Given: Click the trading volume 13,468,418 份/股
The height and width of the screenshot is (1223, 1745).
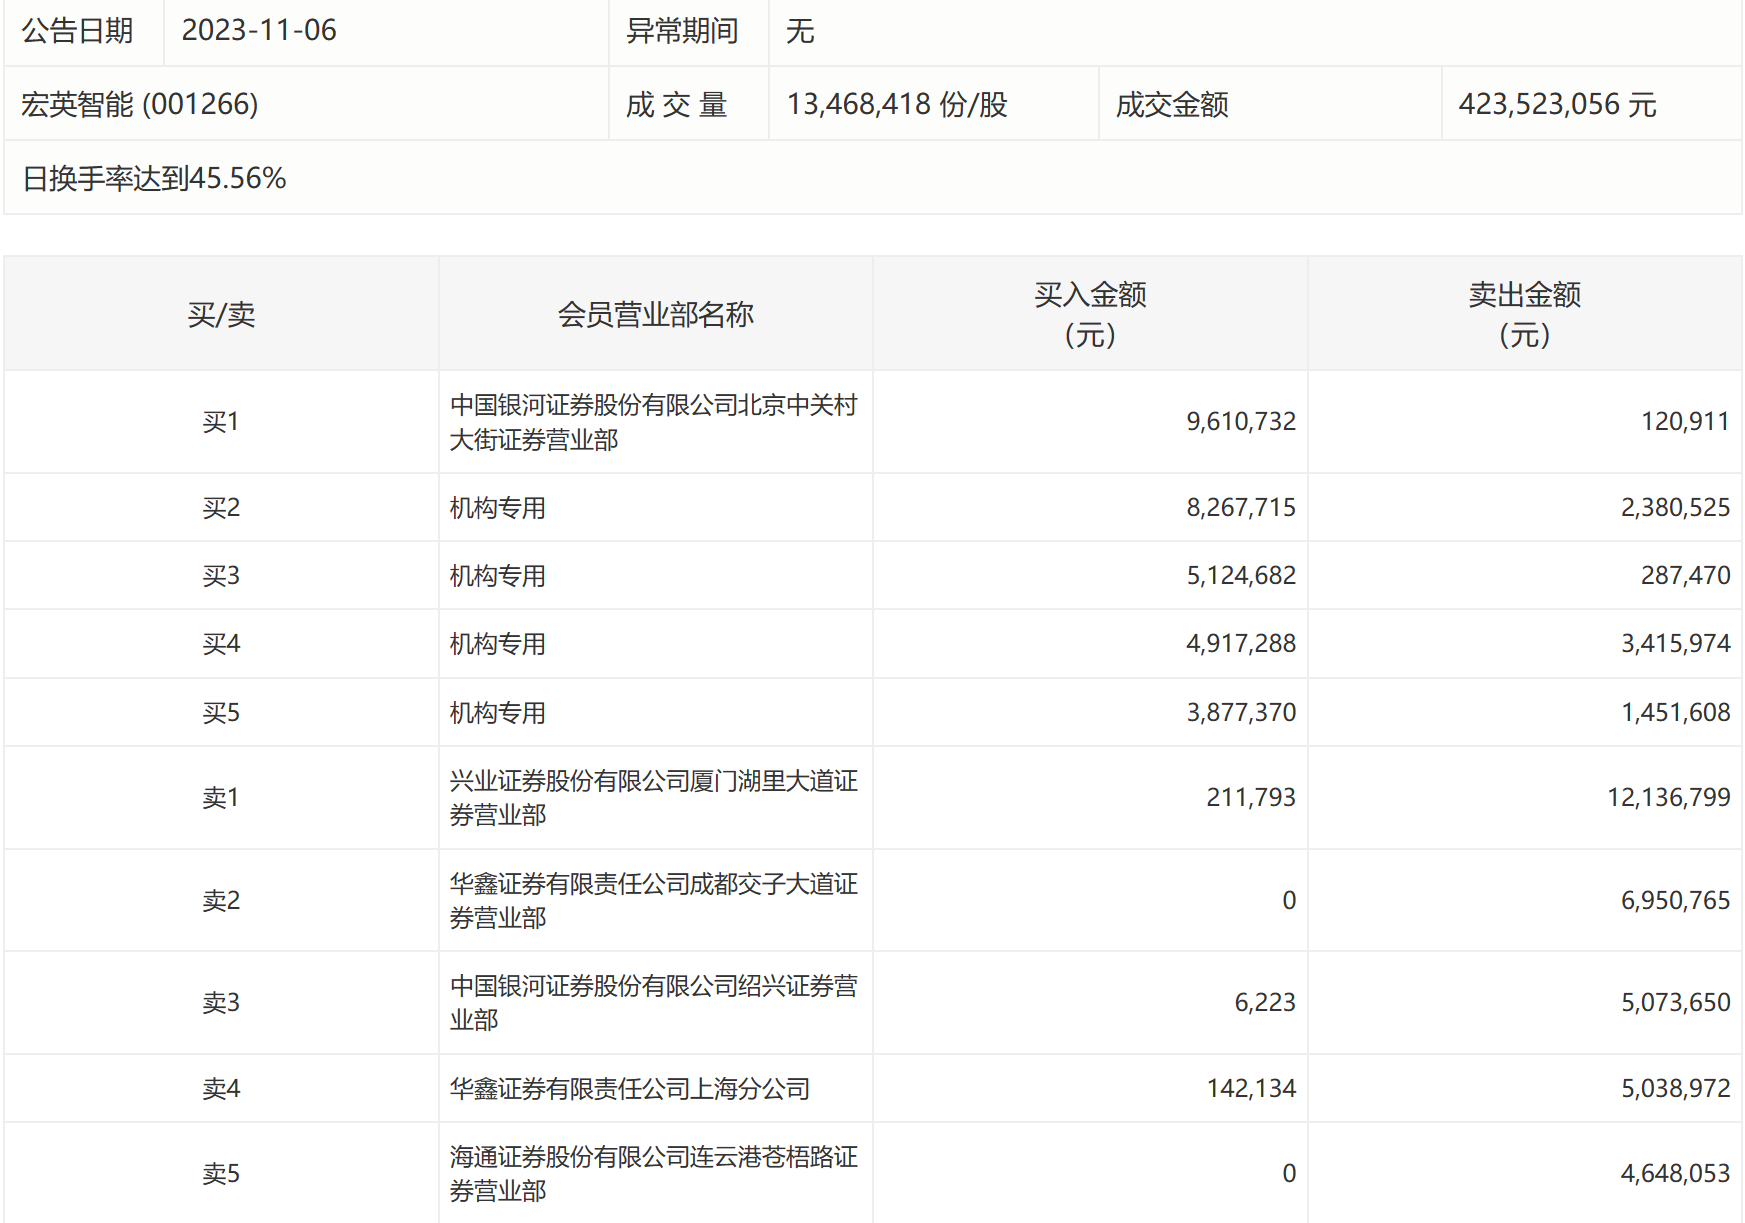Looking at the screenshot, I should pos(897,104).
